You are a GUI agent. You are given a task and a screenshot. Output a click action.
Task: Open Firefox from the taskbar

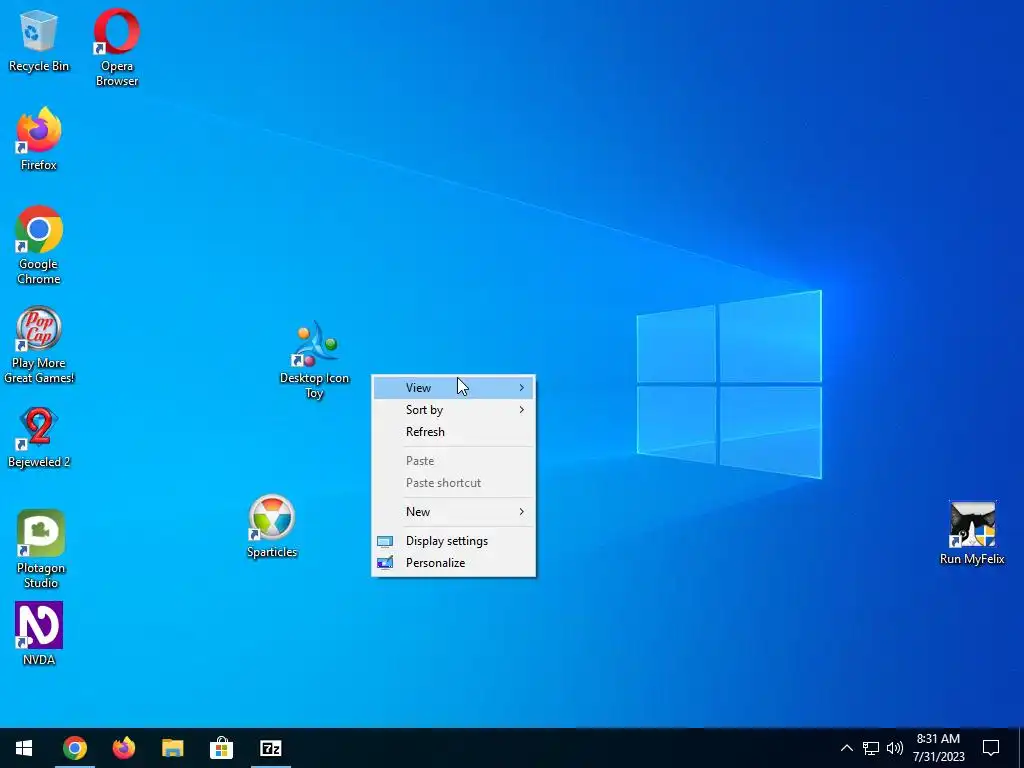click(x=123, y=748)
